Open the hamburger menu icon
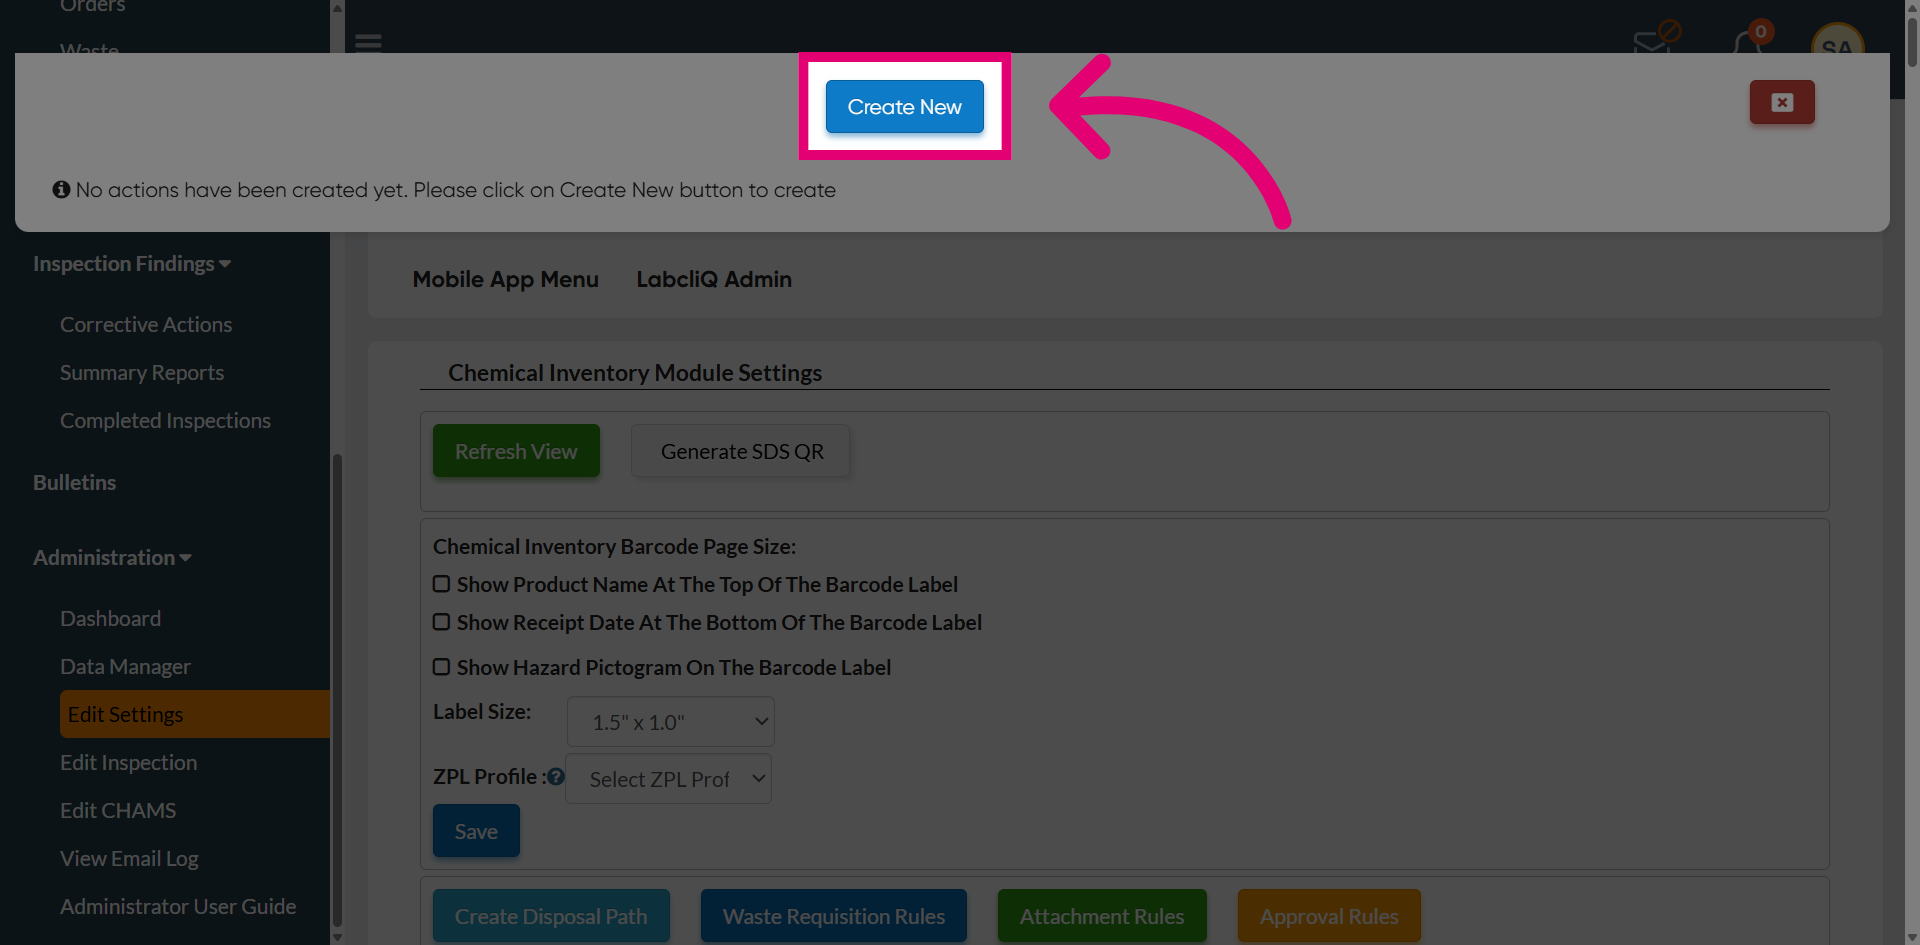Screen dimensions: 1920x945 [x=368, y=43]
